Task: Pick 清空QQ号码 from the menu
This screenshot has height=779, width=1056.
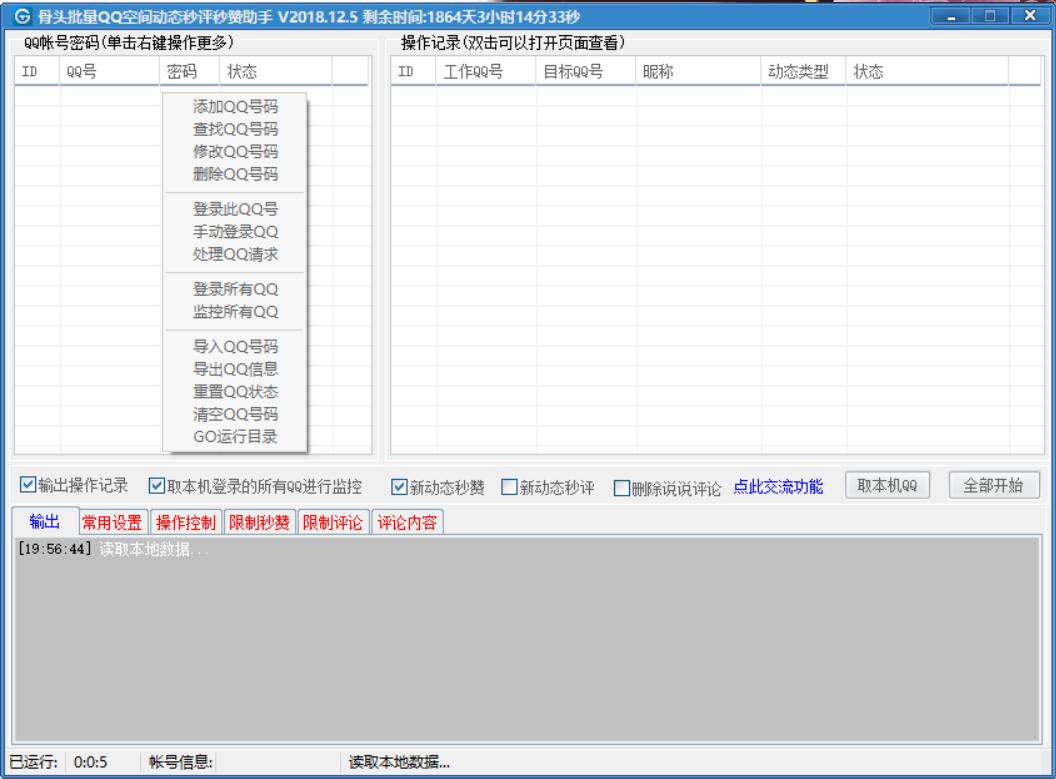Action: click(x=235, y=414)
